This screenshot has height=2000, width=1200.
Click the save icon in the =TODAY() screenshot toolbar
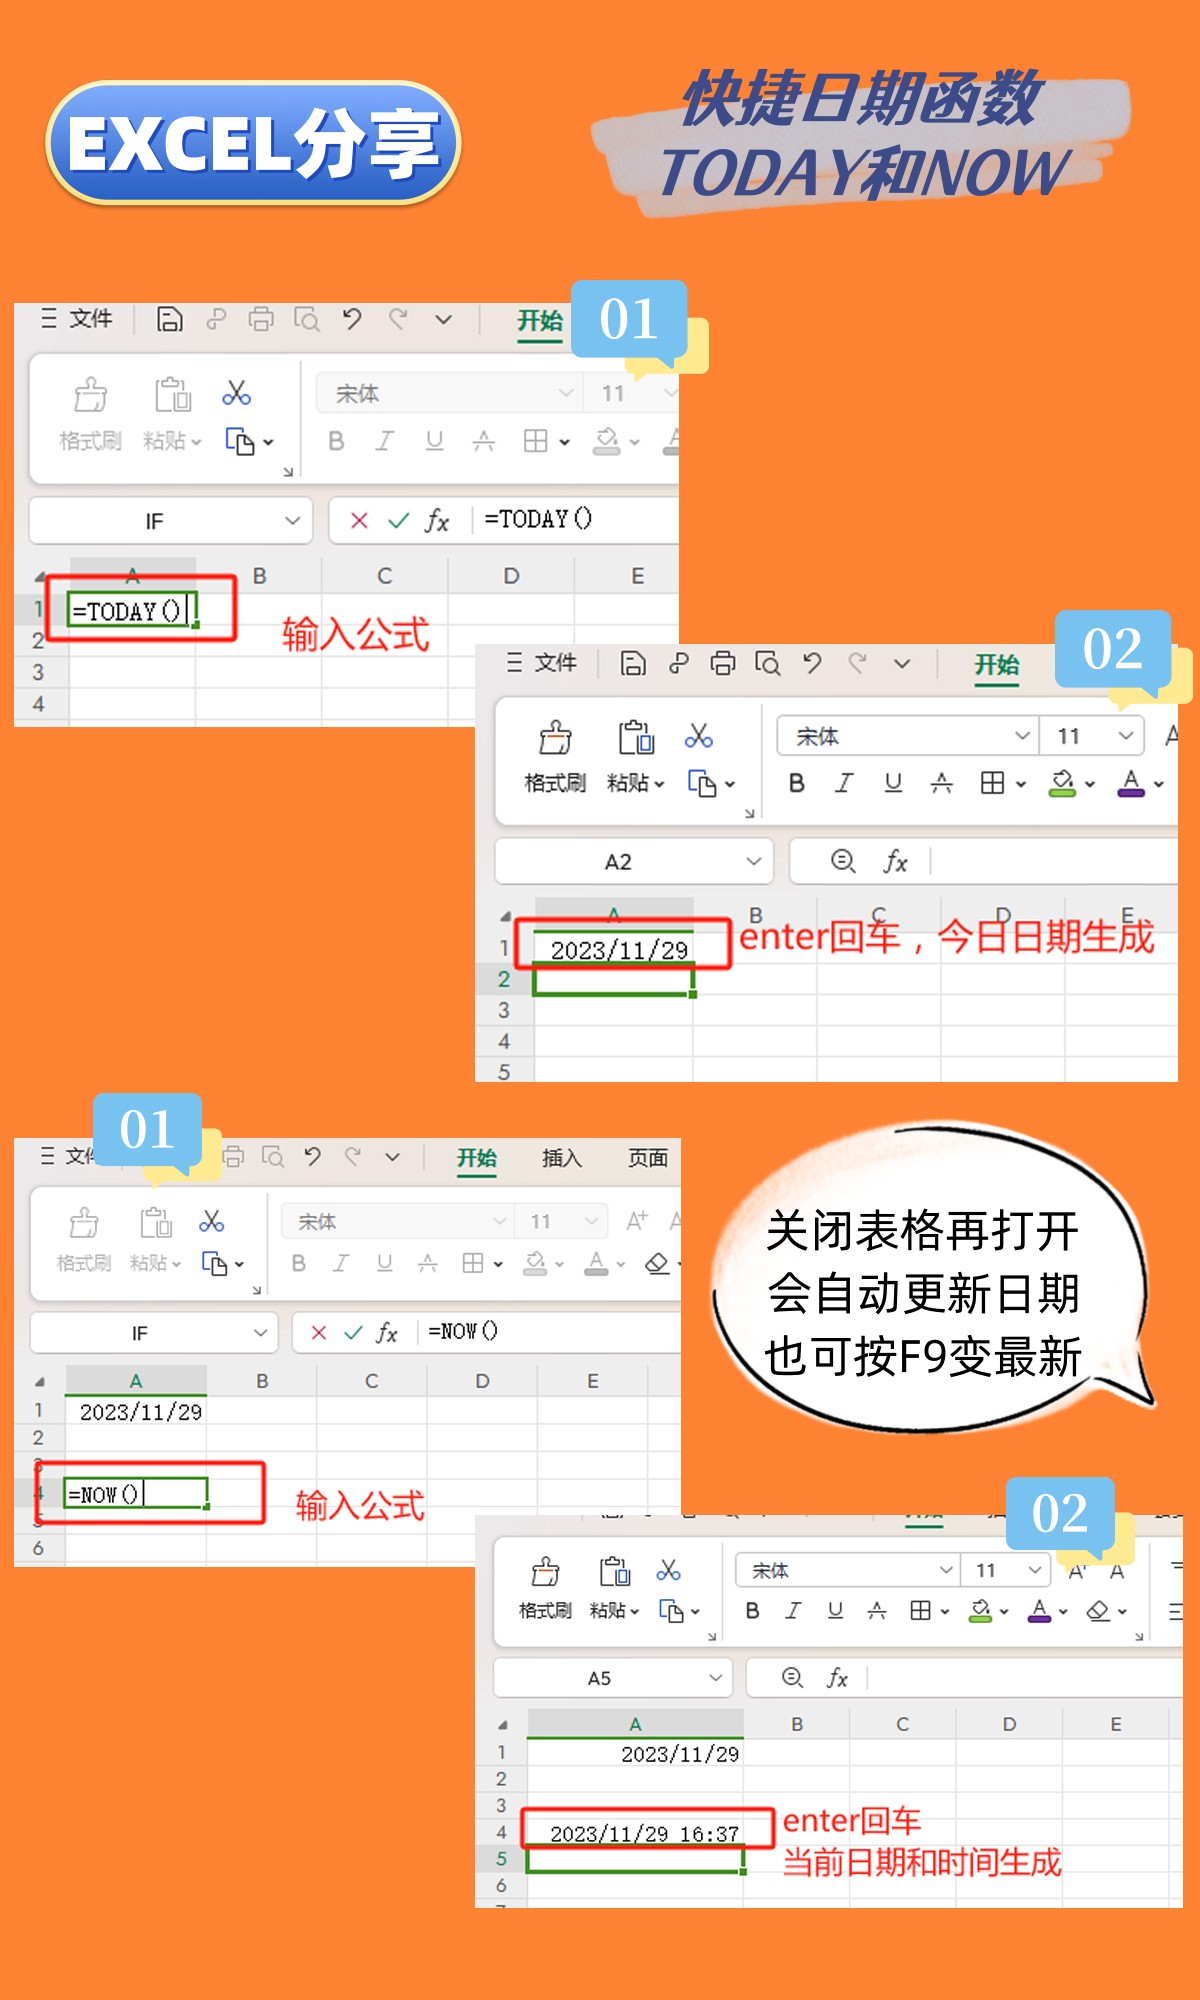click(x=170, y=319)
